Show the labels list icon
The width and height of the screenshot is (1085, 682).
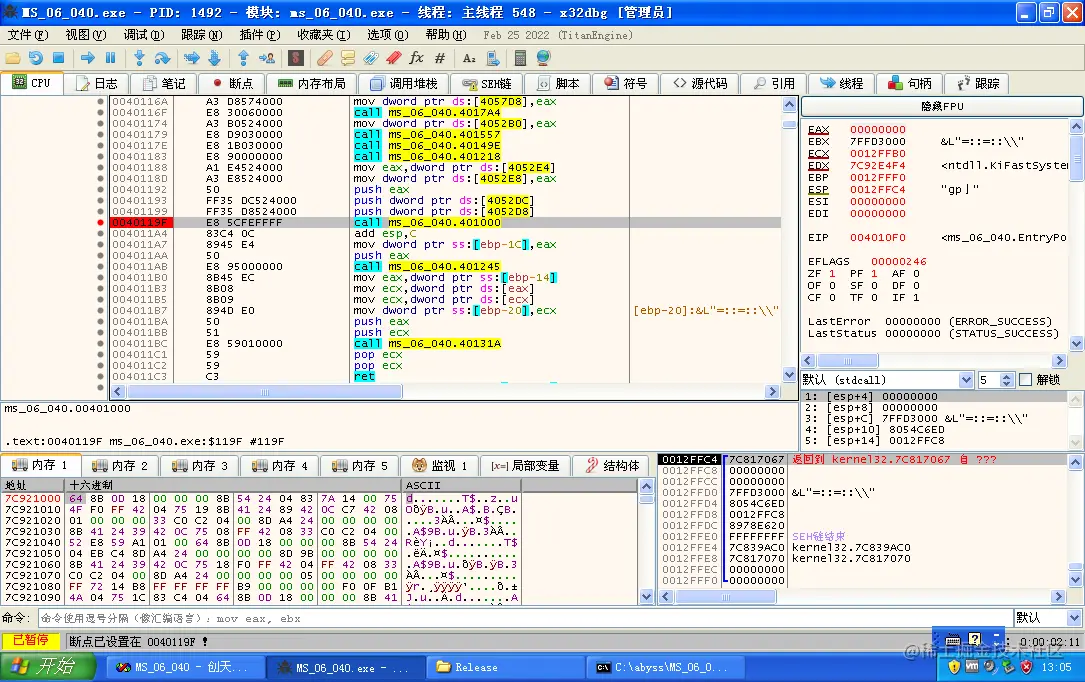click(x=371, y=58)
